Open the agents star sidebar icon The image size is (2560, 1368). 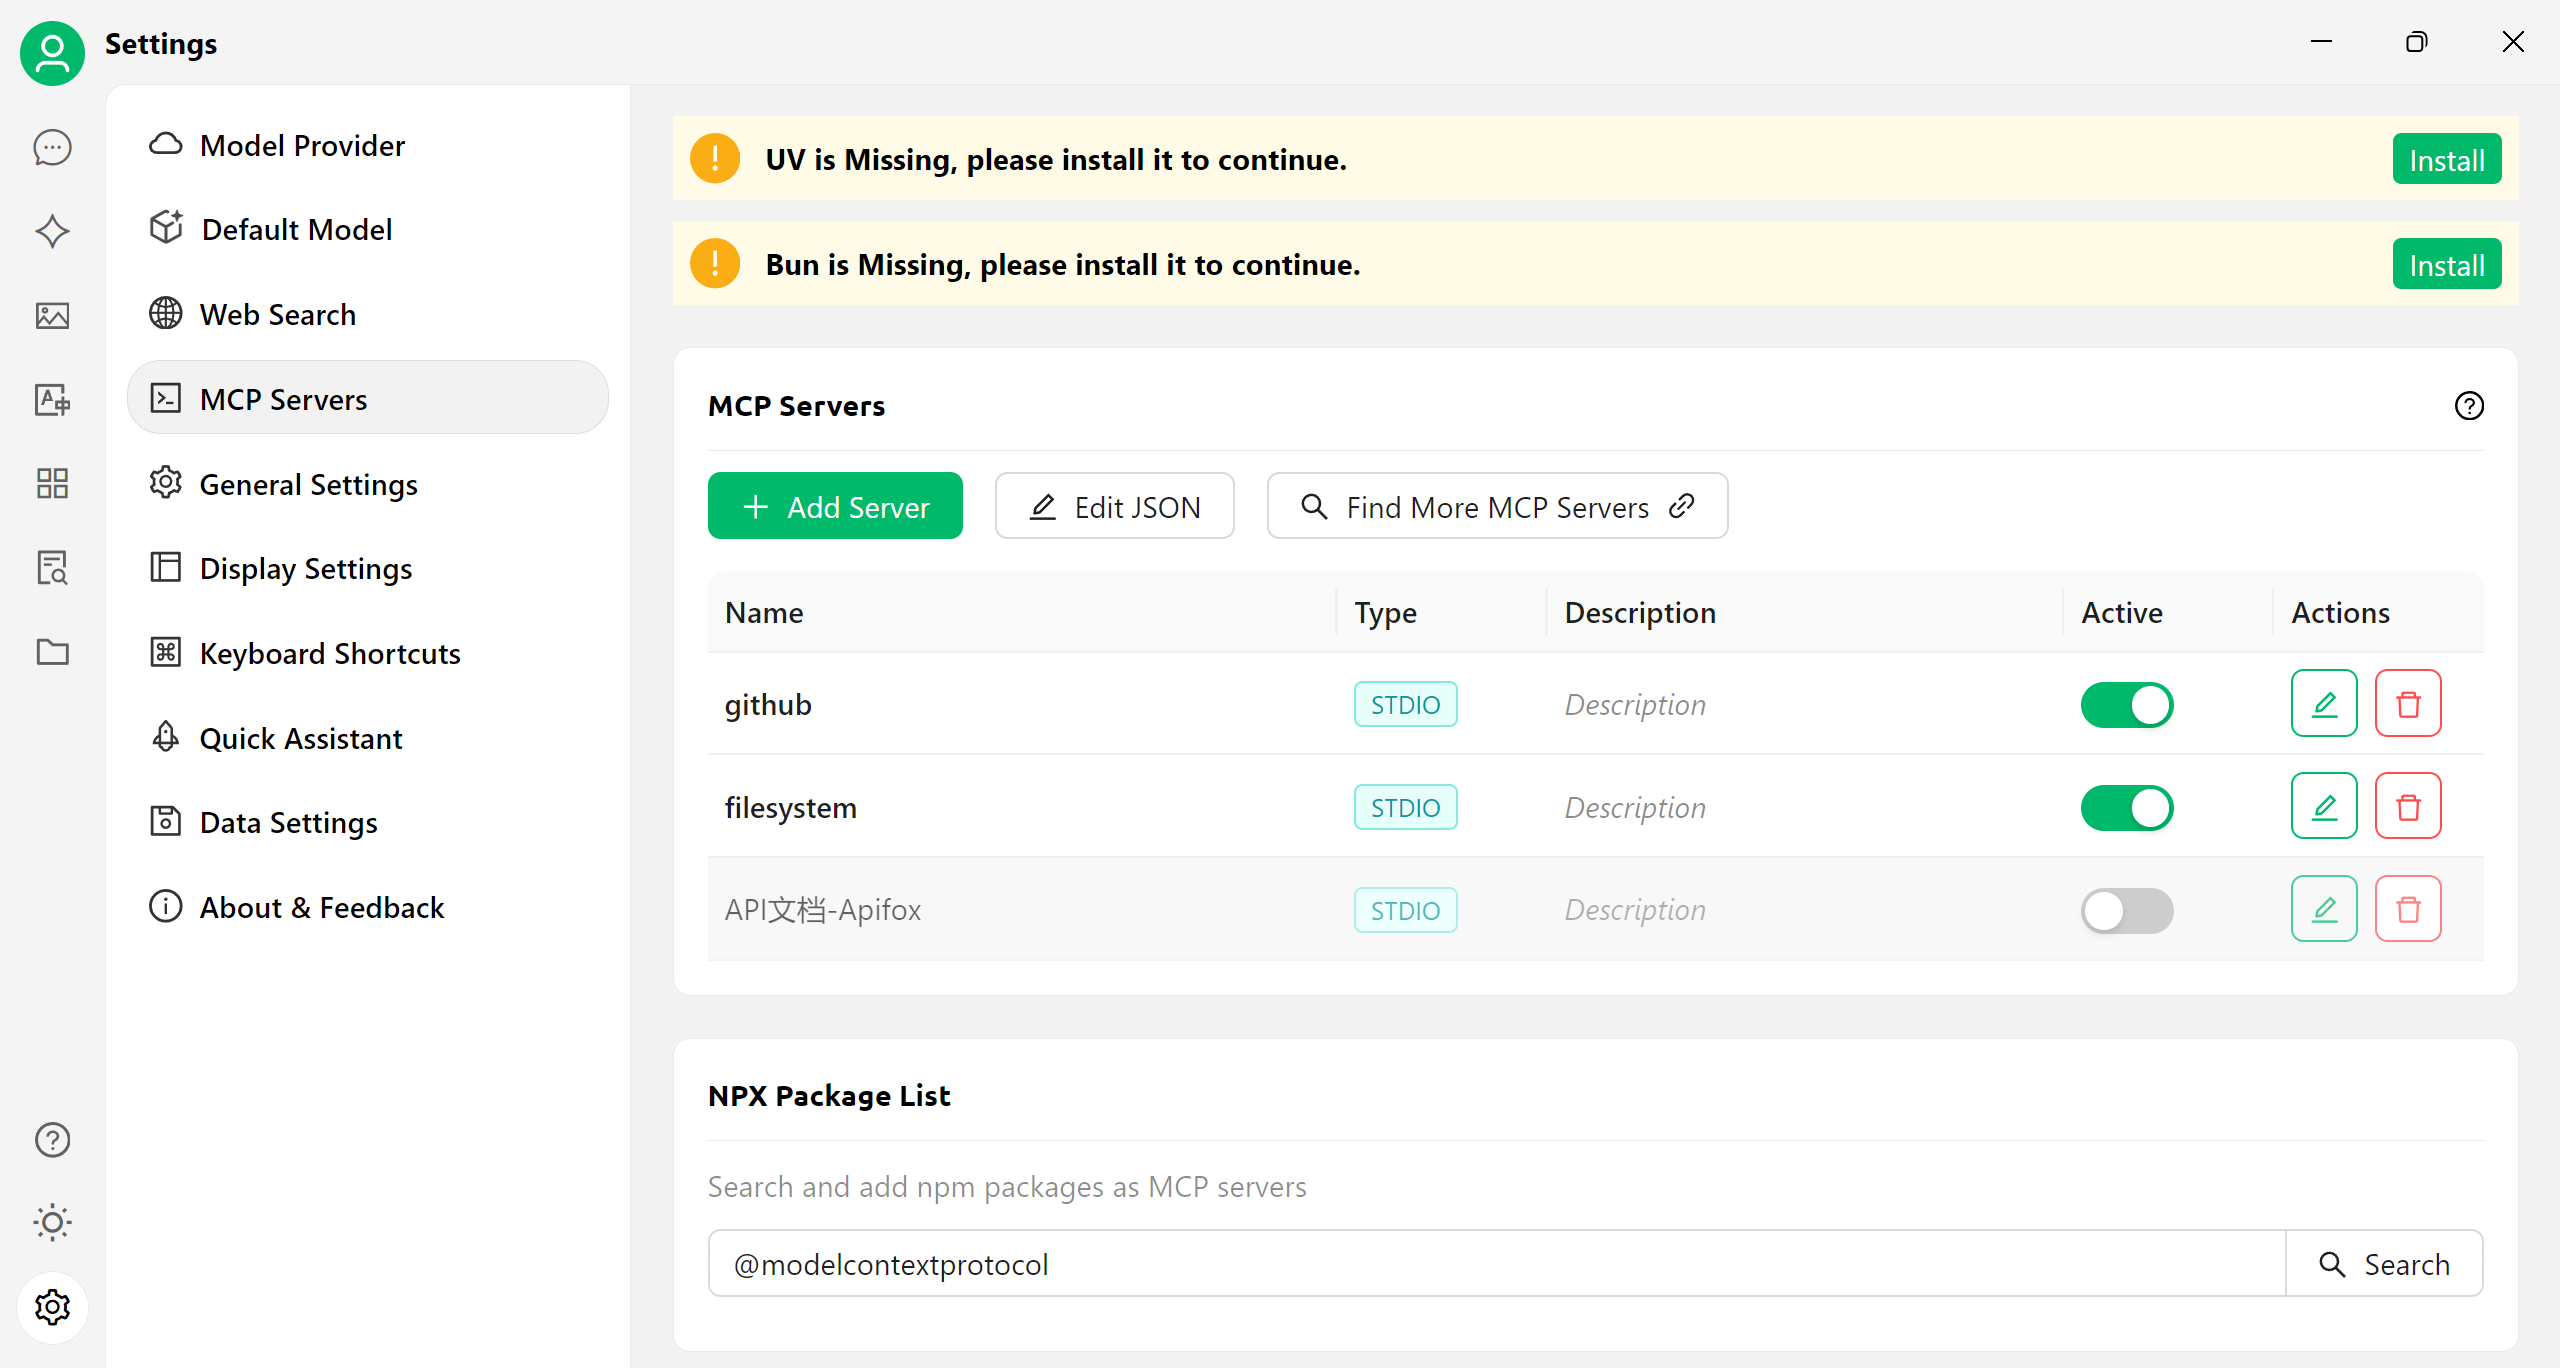(x=52, y=231)
